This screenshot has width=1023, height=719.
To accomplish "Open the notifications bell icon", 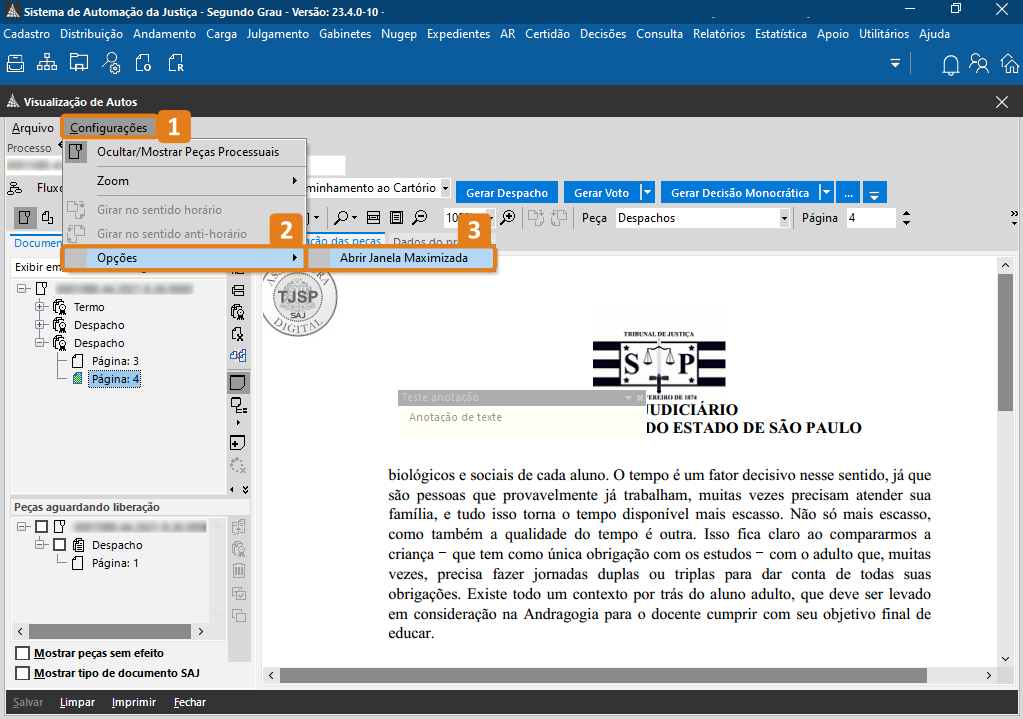I will point(951,65).
